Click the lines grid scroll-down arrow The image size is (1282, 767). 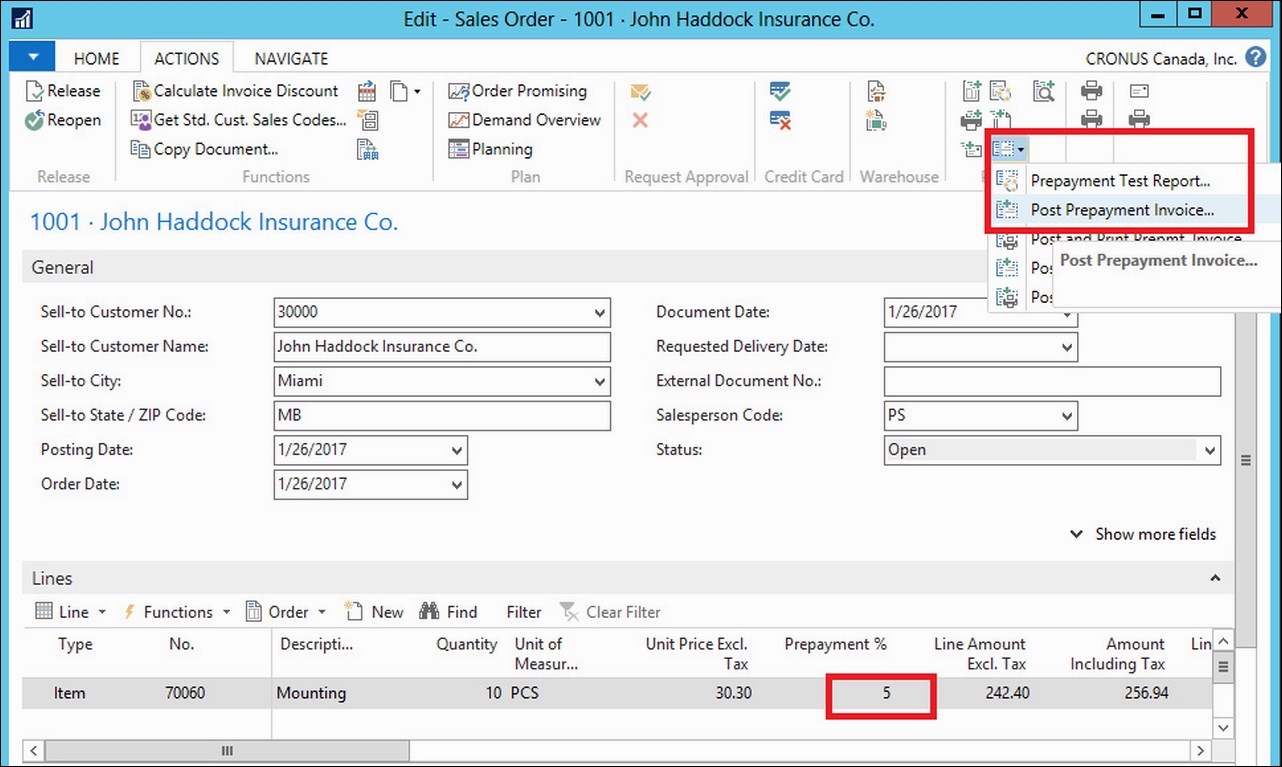(1223, 727)
